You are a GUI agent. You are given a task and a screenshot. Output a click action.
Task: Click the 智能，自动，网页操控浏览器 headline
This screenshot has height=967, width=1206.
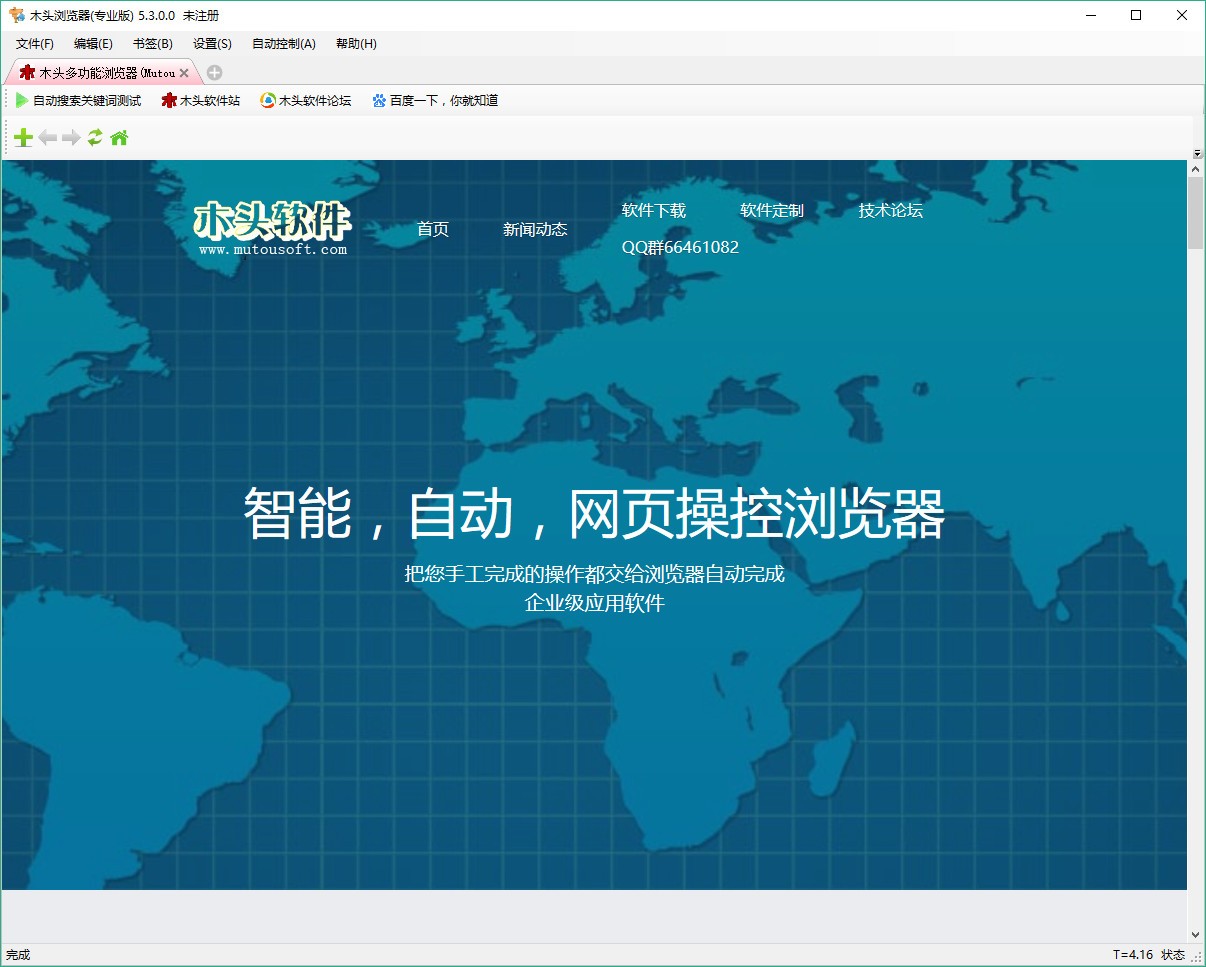click(x=594, y=514)
